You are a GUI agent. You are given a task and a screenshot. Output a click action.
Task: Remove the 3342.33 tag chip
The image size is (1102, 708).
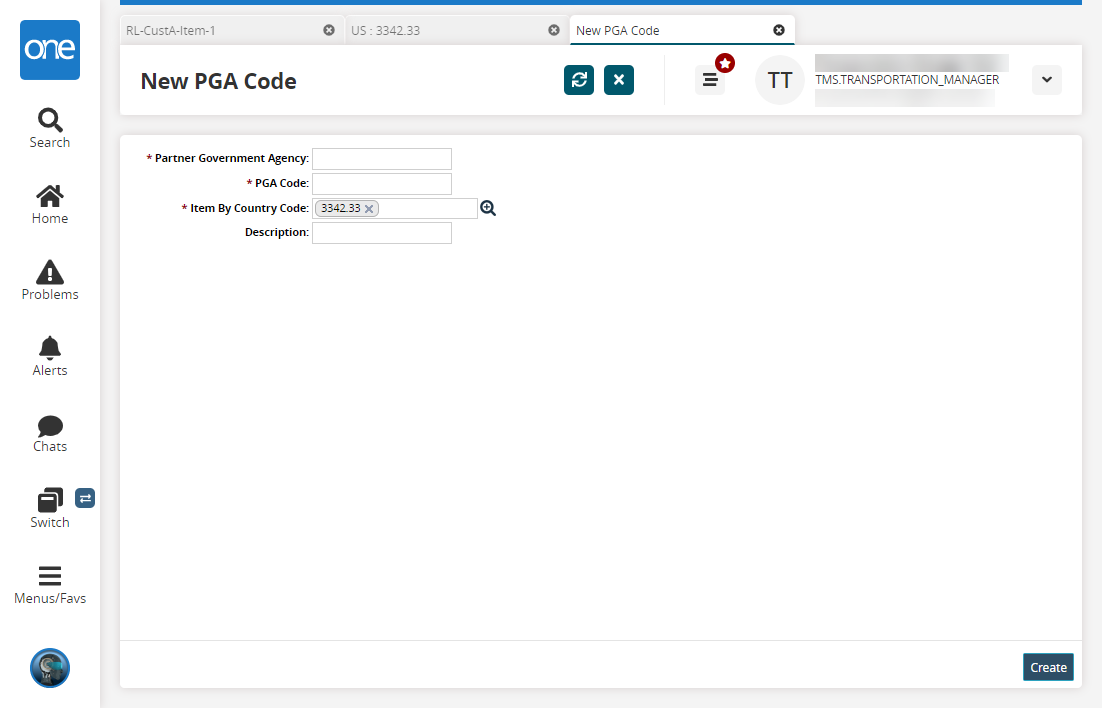369,209
